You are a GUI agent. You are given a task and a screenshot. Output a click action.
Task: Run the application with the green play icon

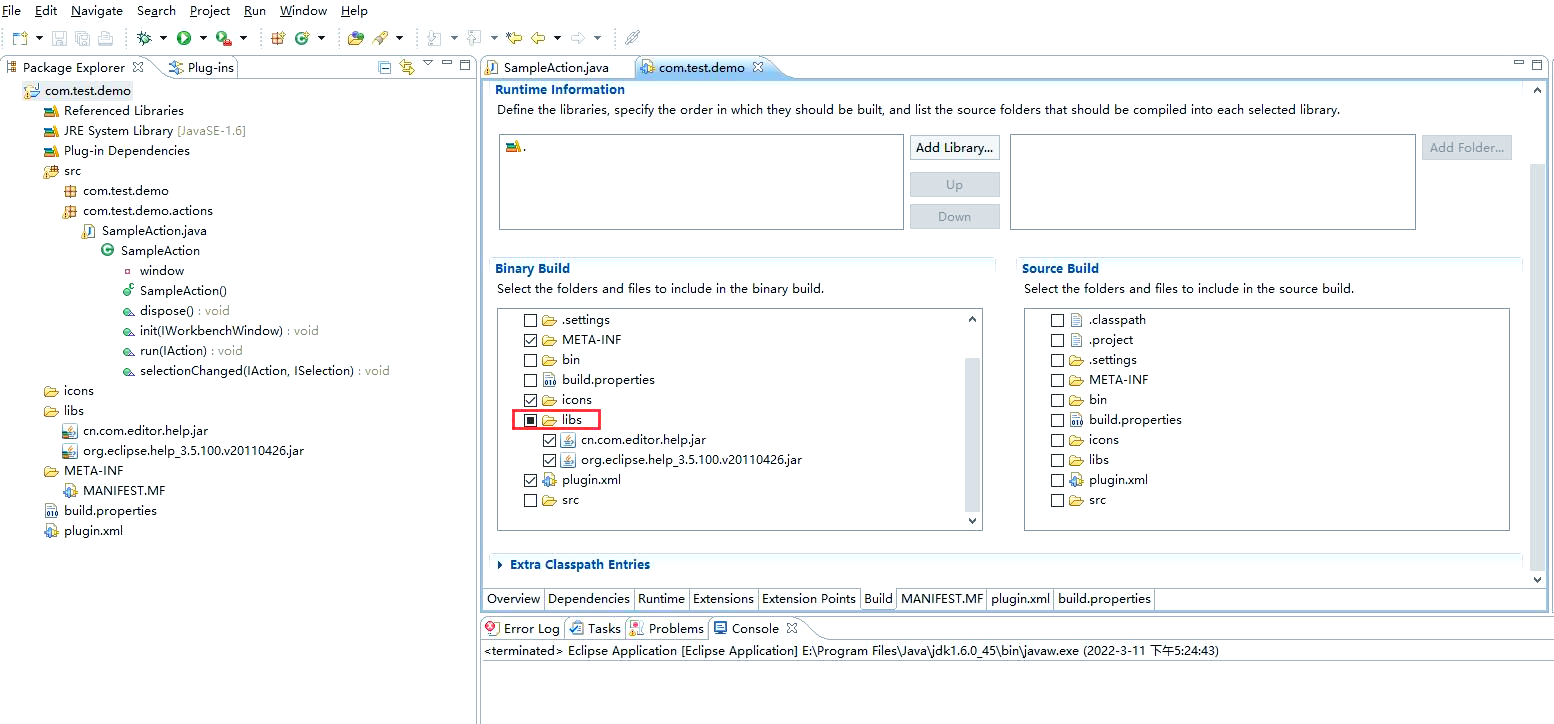tap(184, 38)
